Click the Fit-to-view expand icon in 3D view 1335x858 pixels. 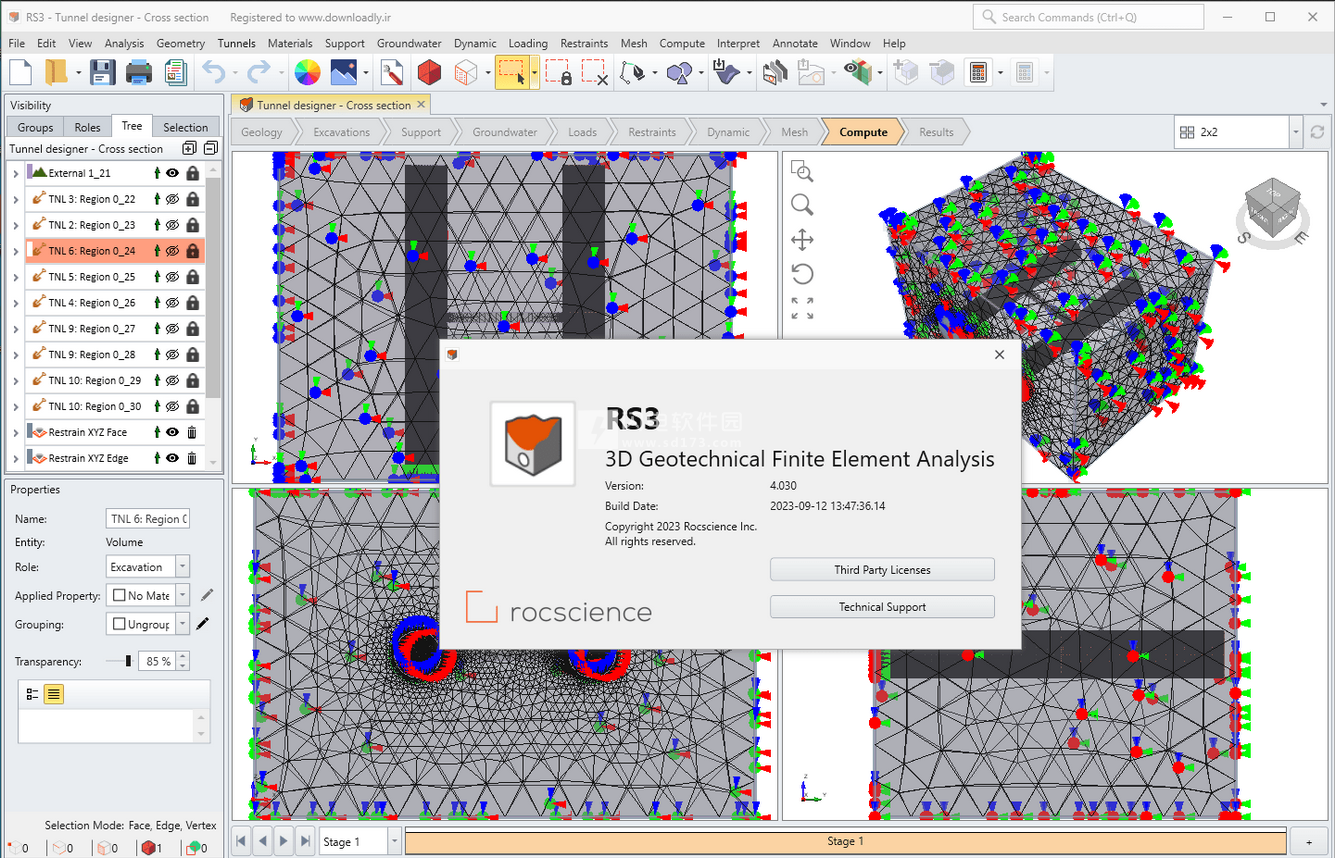tap(802, 308)
